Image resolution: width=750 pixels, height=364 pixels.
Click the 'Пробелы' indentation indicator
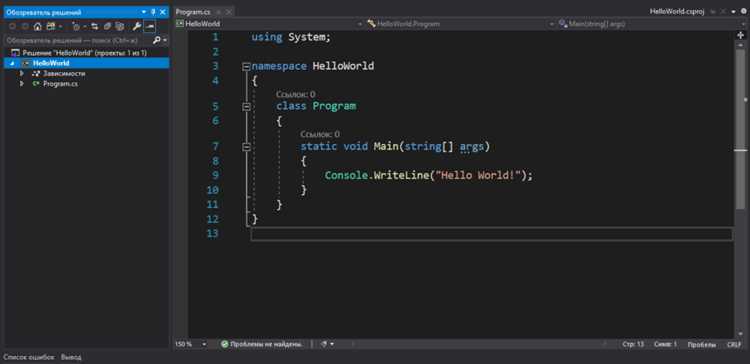(702, 344)
